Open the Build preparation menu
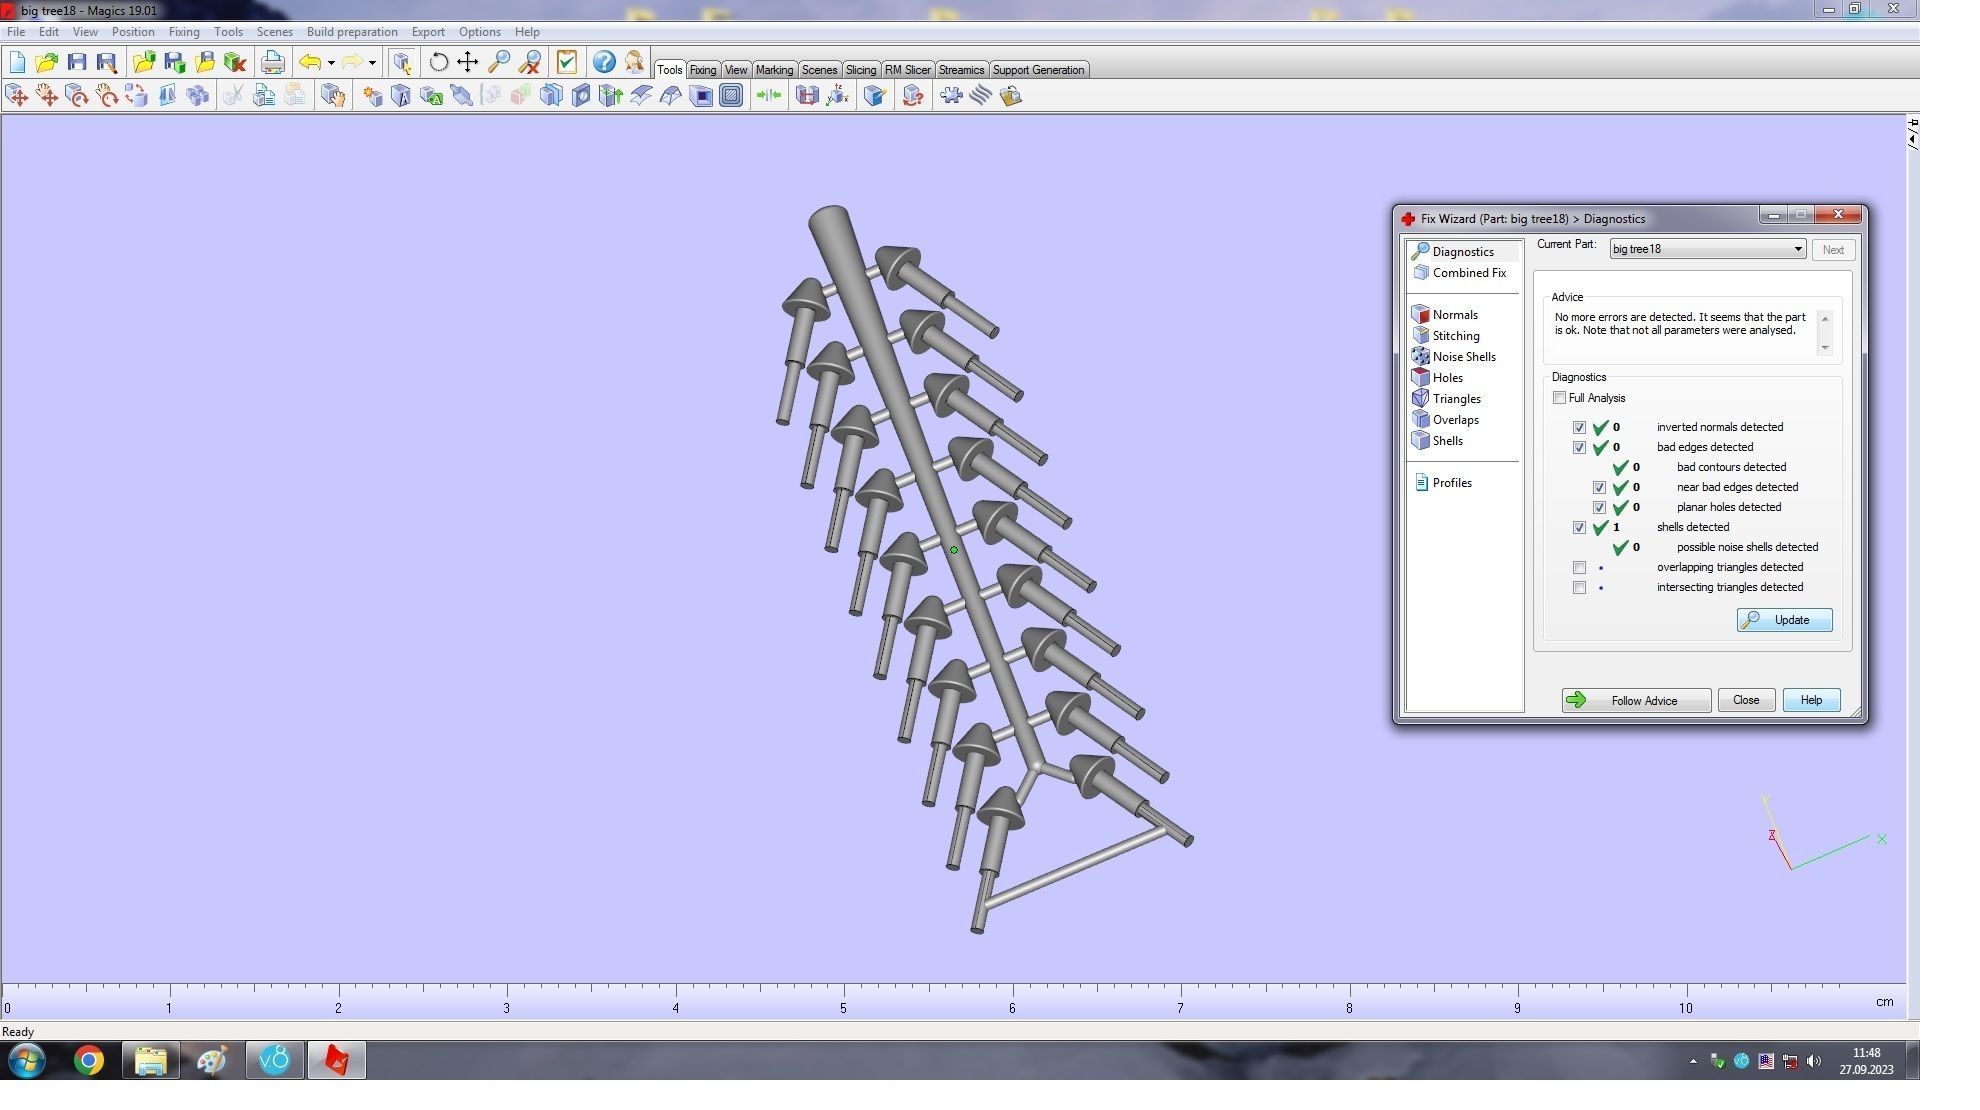1980x1110 pixels. pos(351,32)
